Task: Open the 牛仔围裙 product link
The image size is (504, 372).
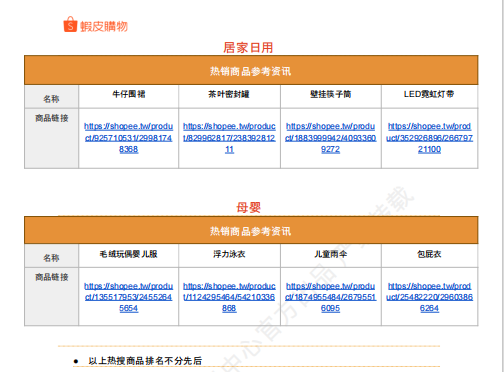Action: point(128,138)
